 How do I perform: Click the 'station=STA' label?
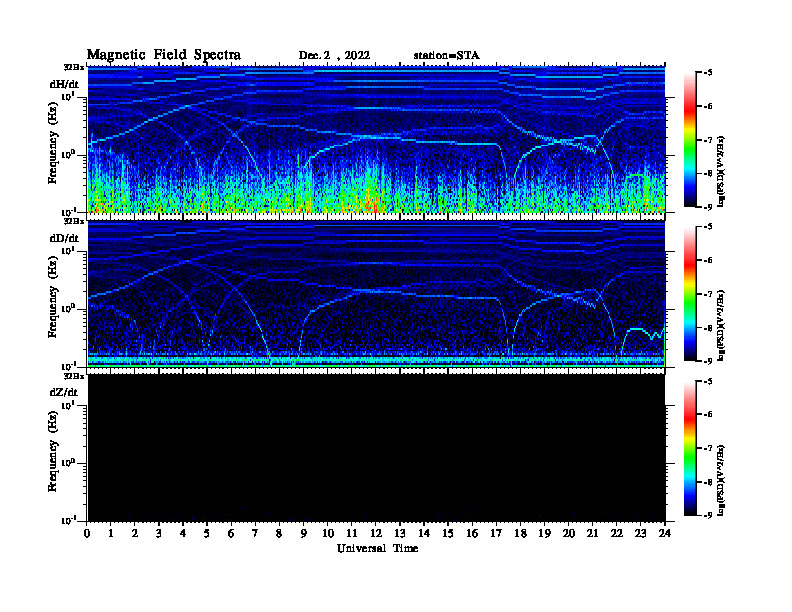click(447, 56)
